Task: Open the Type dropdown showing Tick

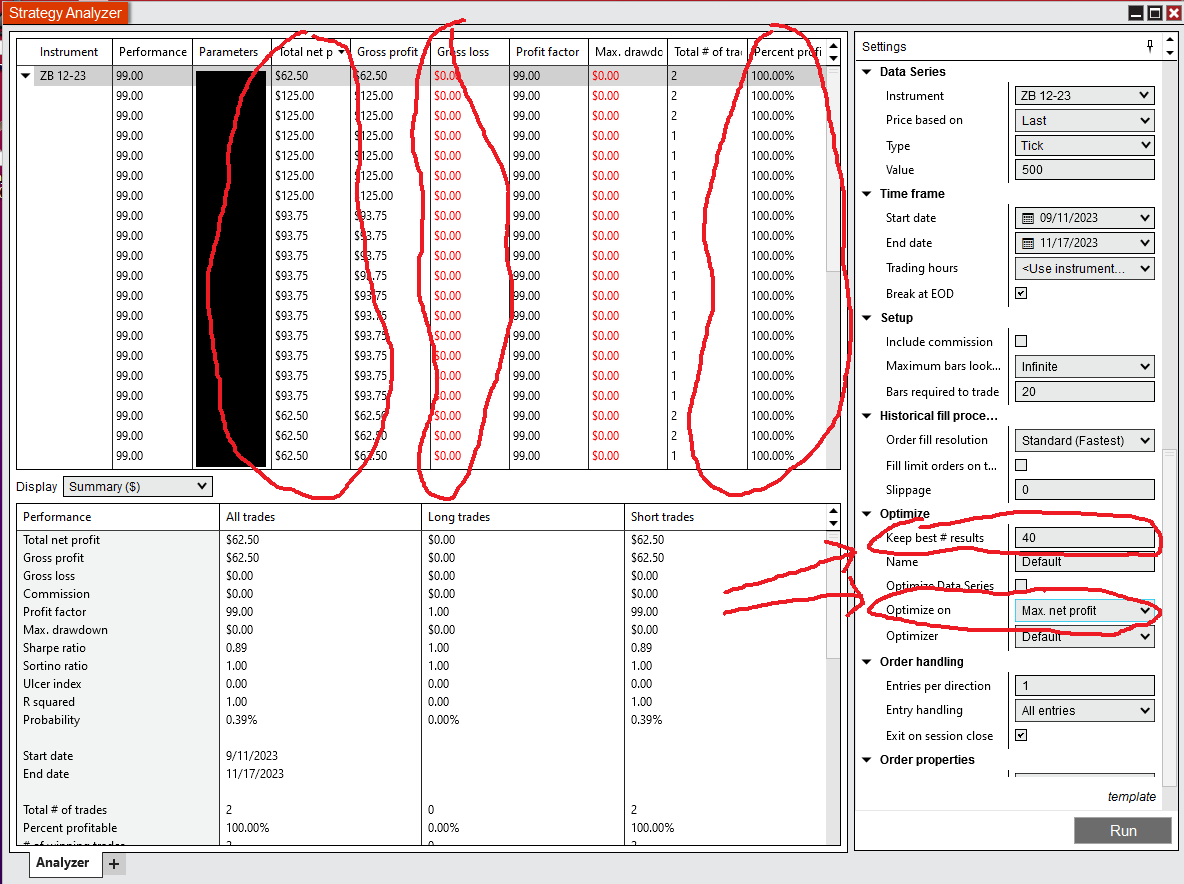Action: 1084,146
